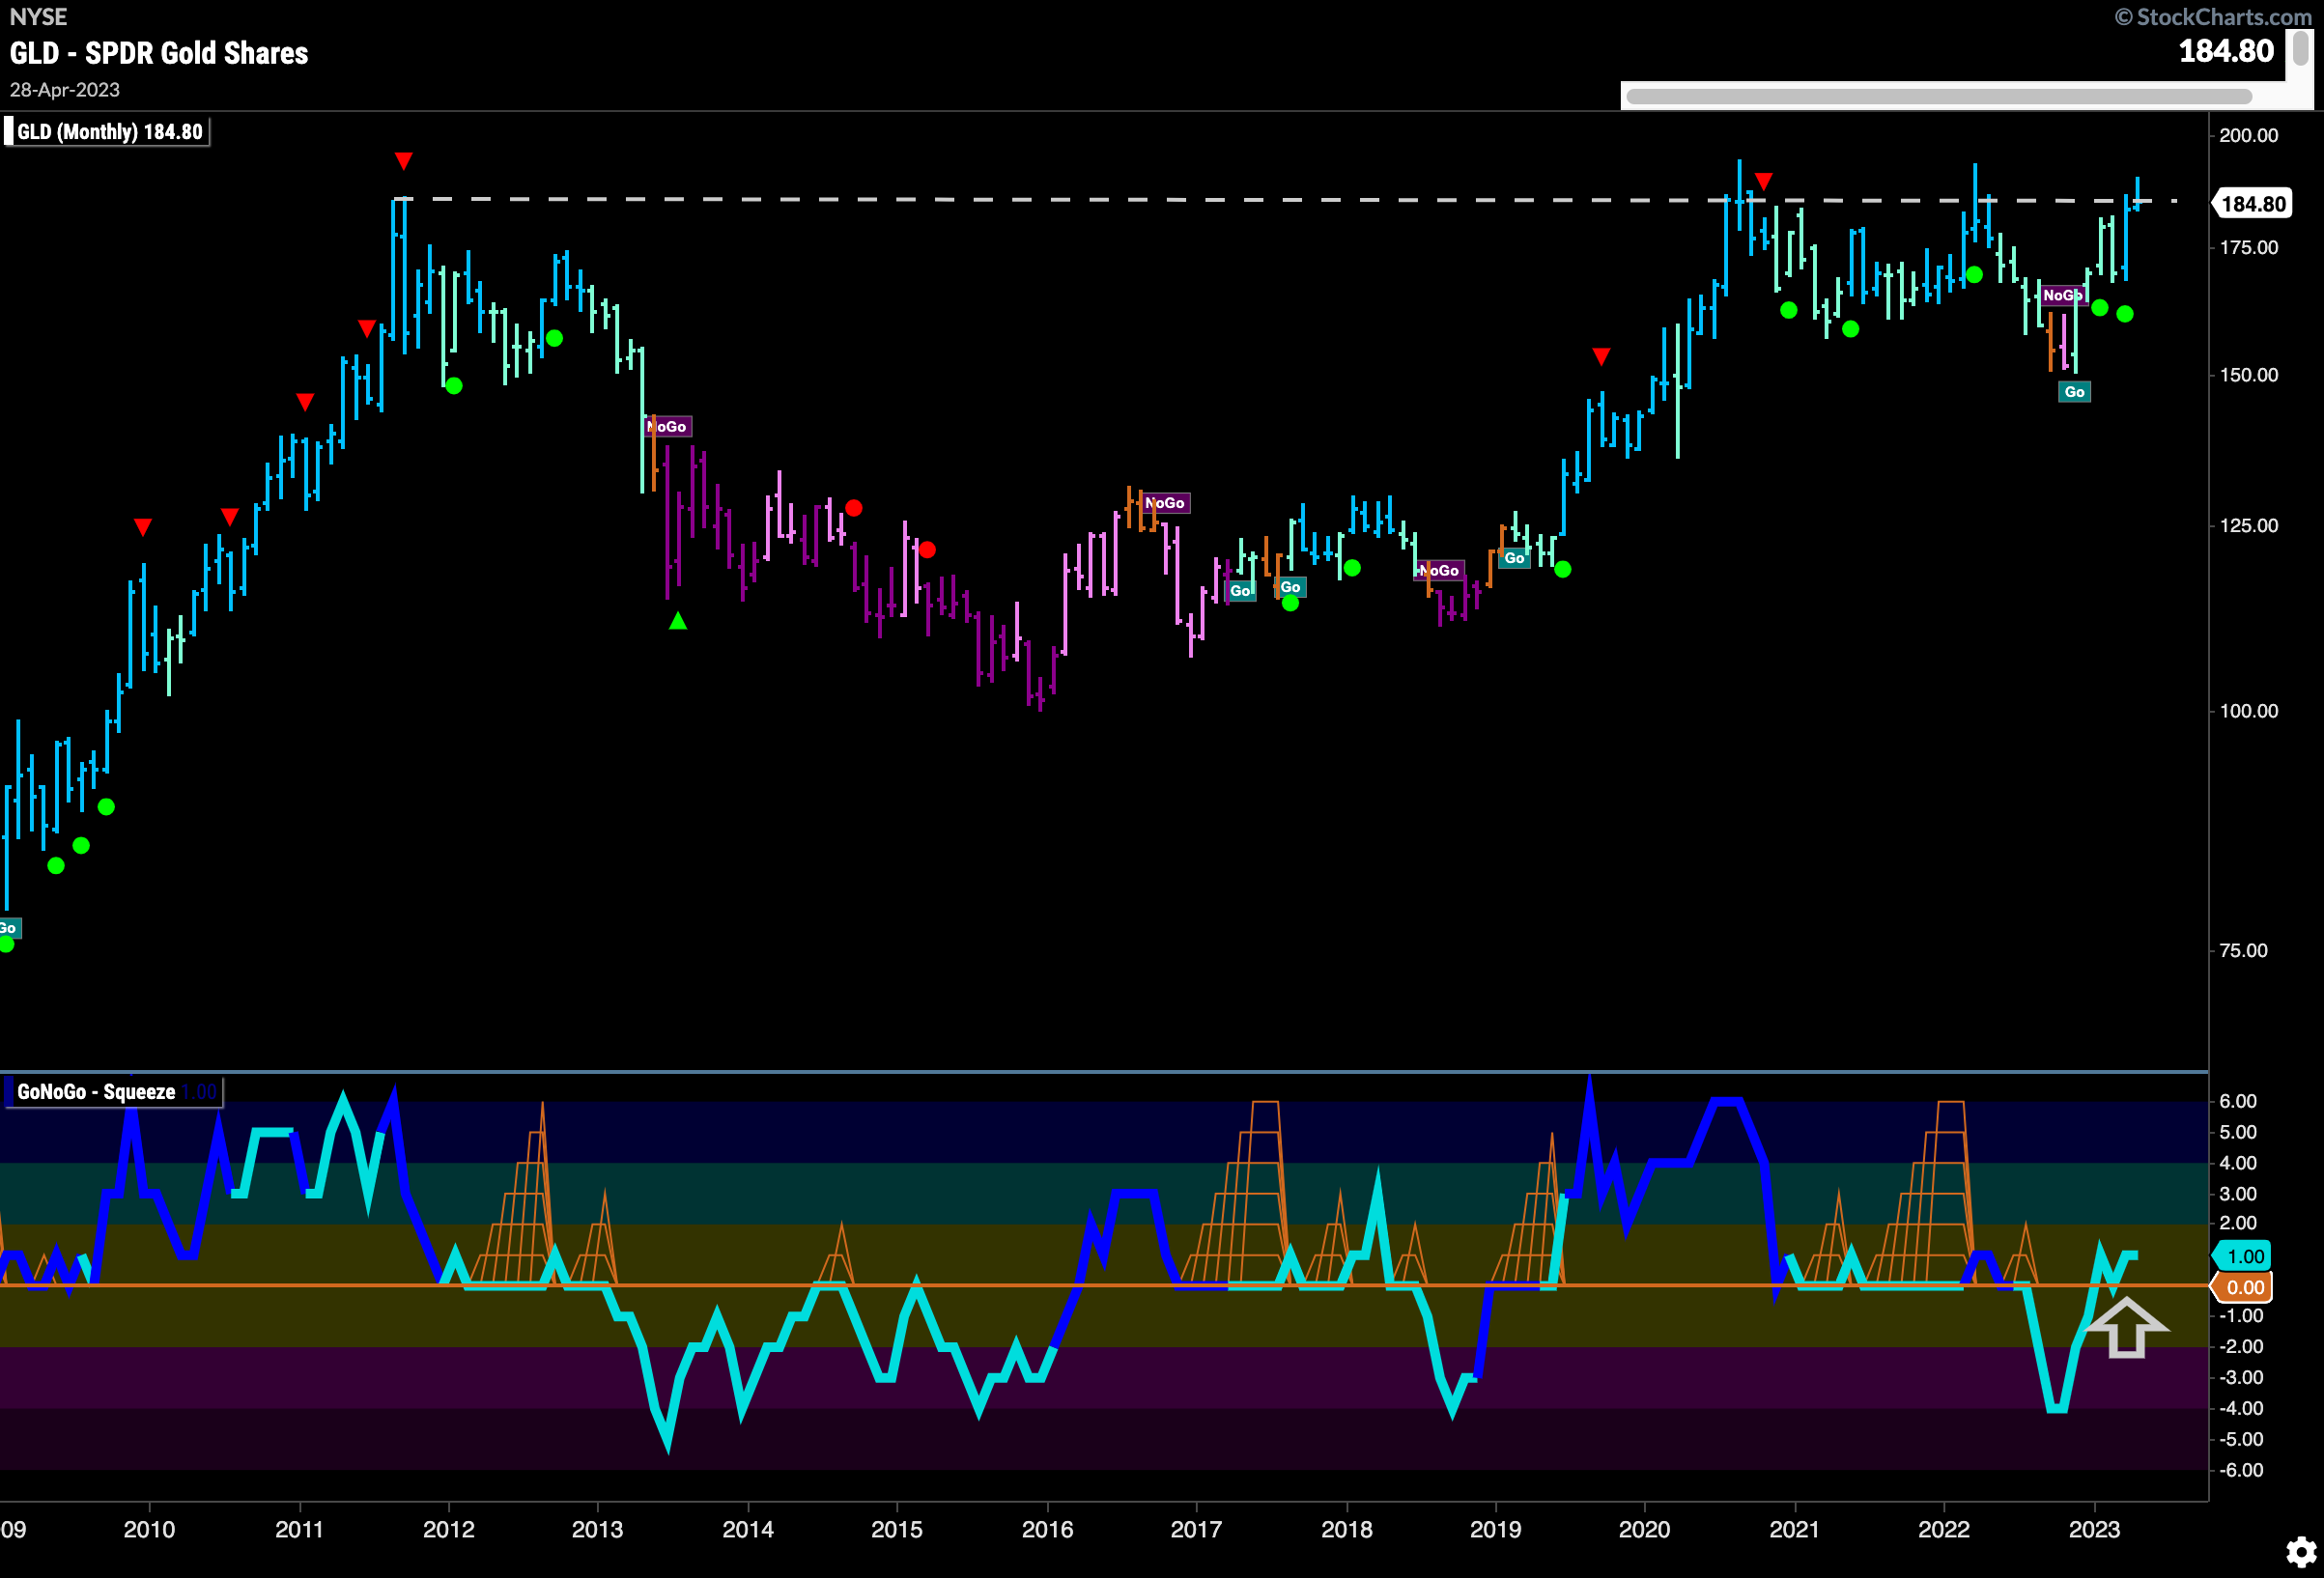Image resolution: width=2324 pixels, height=1578 pixels.
Task: Click the 2020 label on the time axis
Action: point(1644,1529)
